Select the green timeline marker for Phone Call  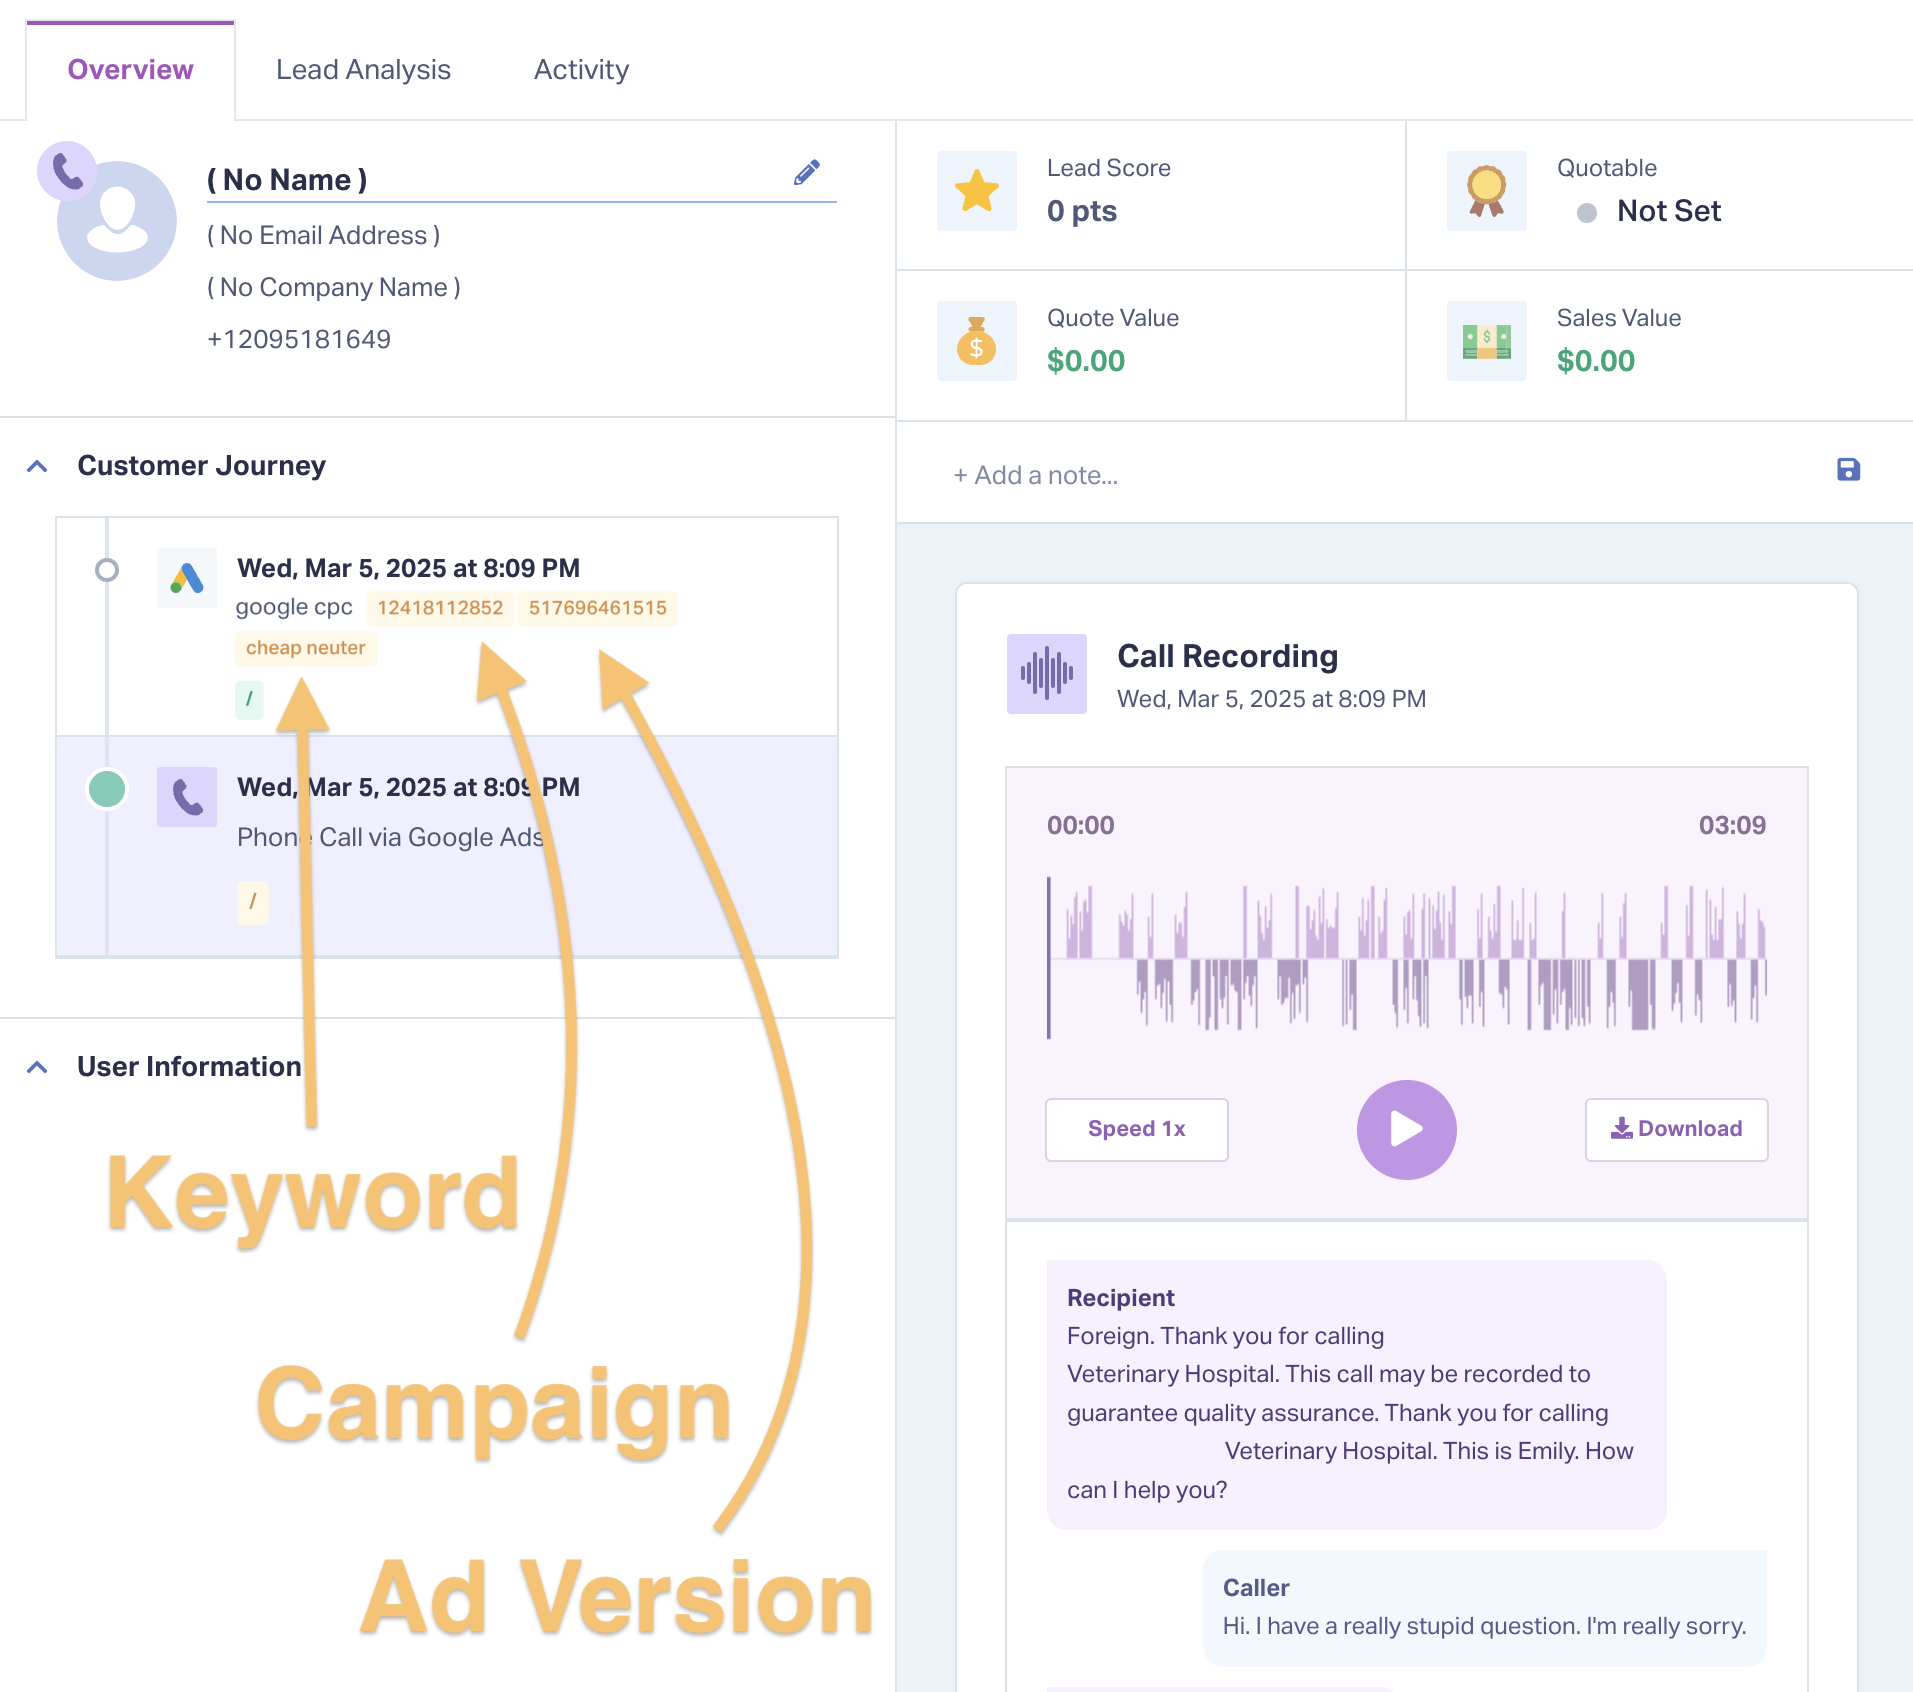click(107, 789)
